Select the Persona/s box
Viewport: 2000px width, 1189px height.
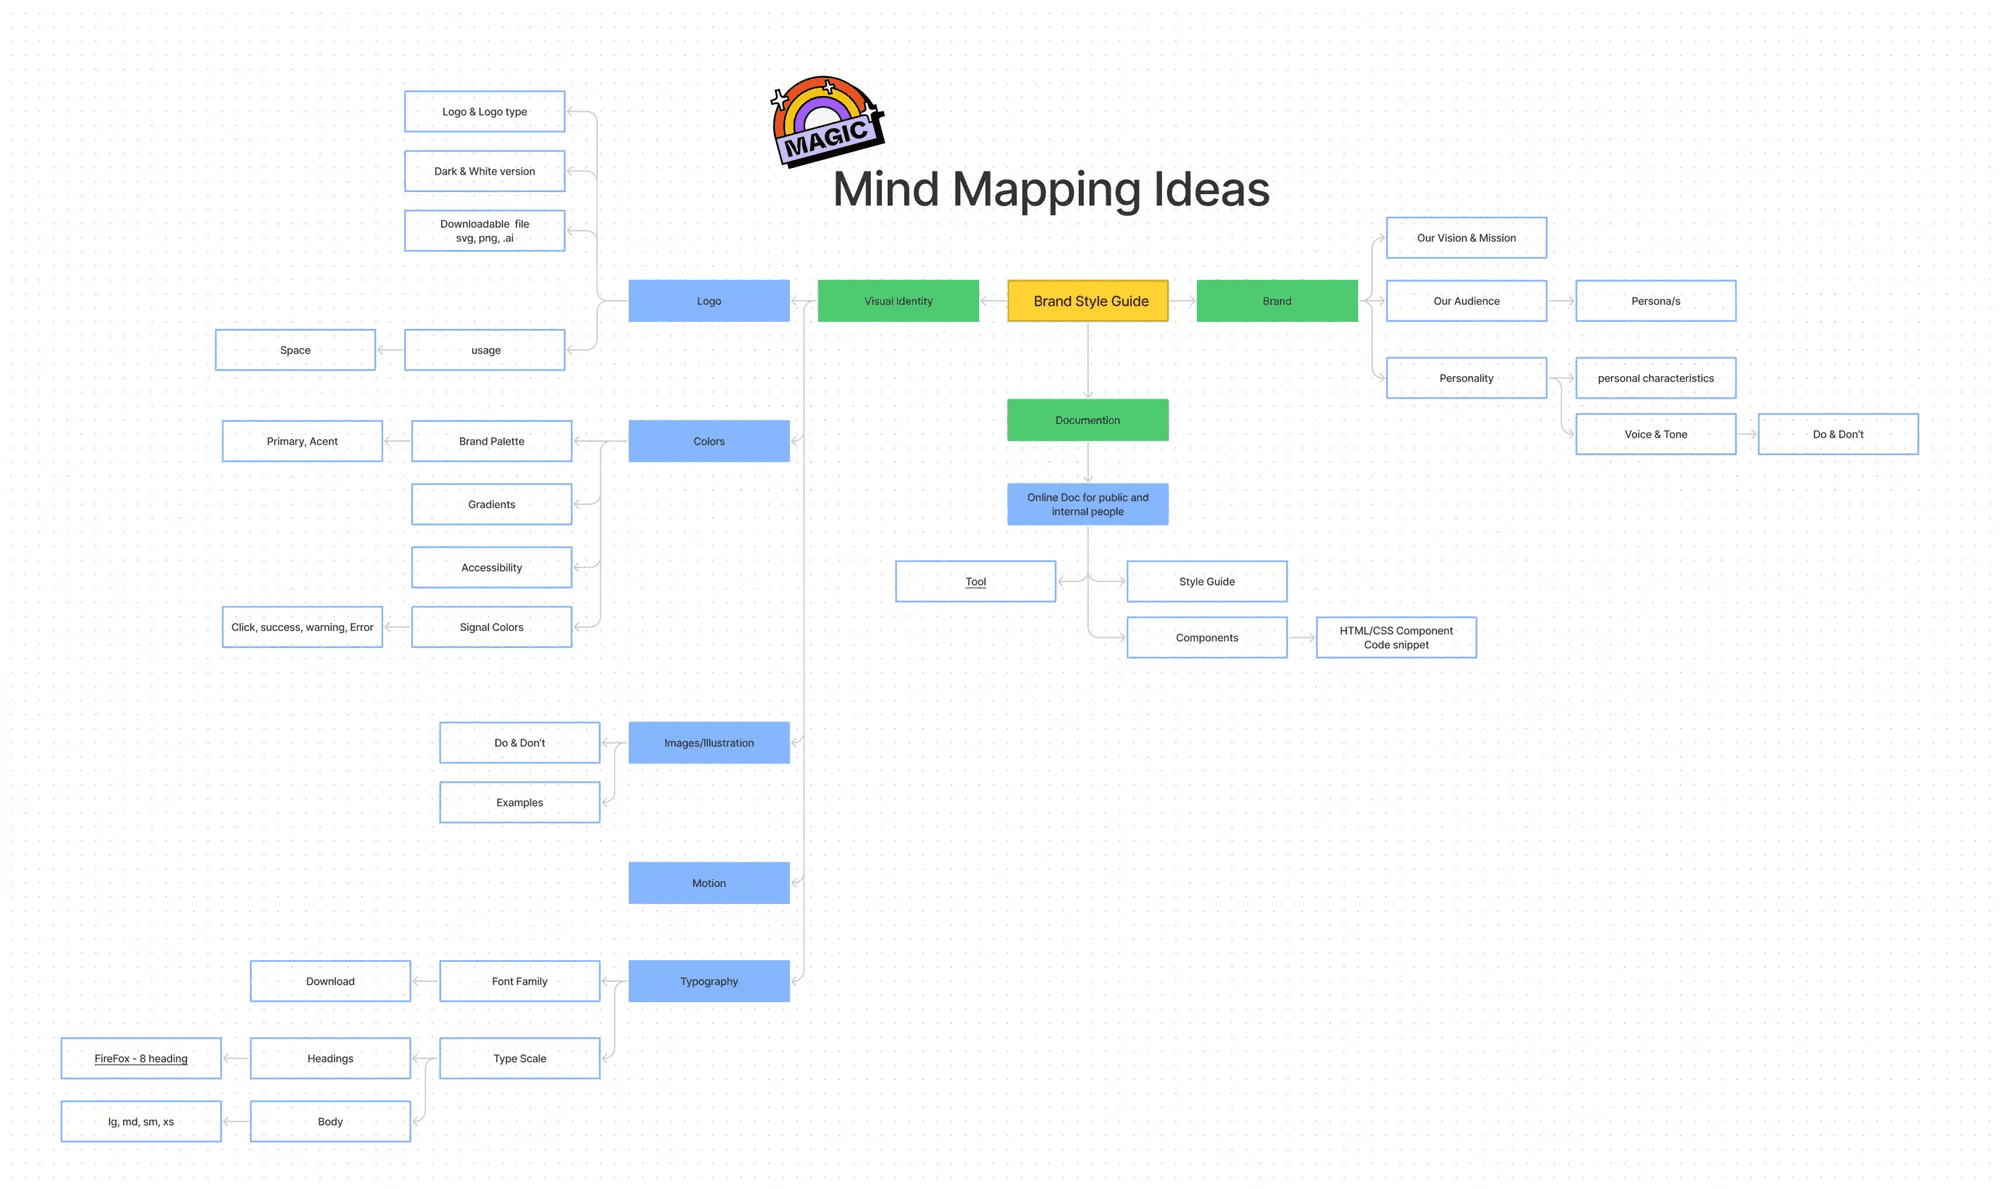point(1656,301)
